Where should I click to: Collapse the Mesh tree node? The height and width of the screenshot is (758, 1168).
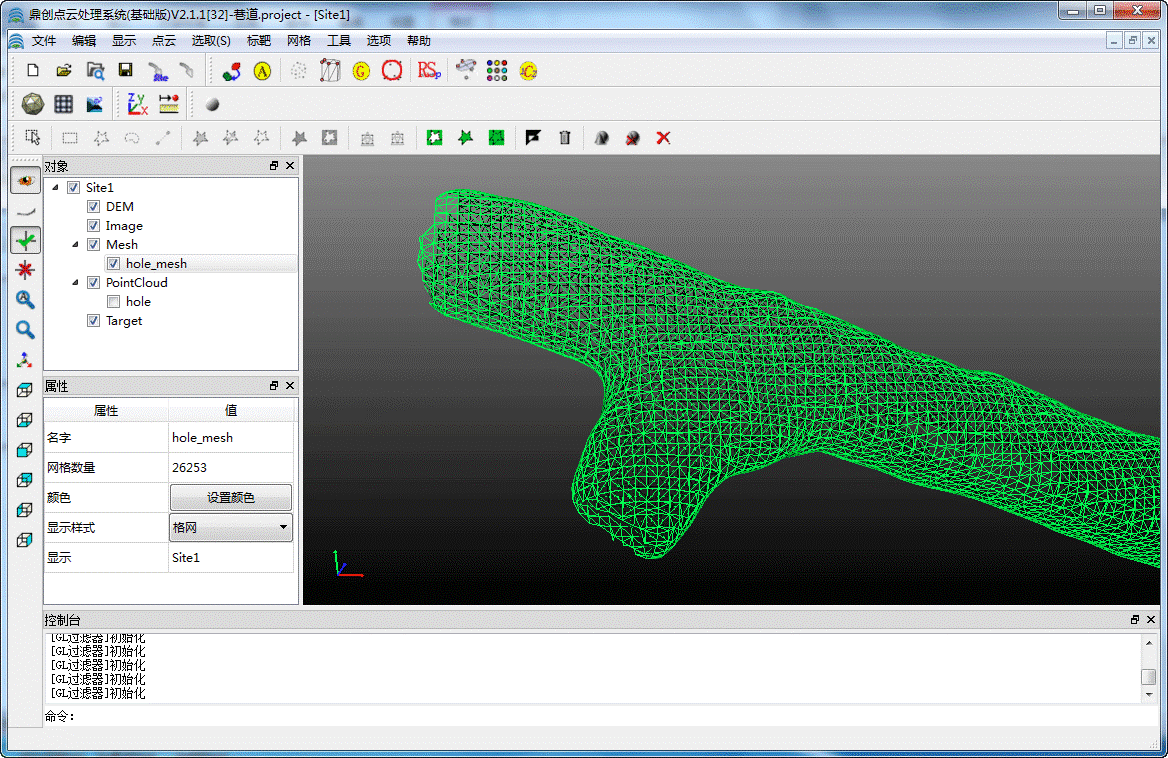tap(76, 245)
